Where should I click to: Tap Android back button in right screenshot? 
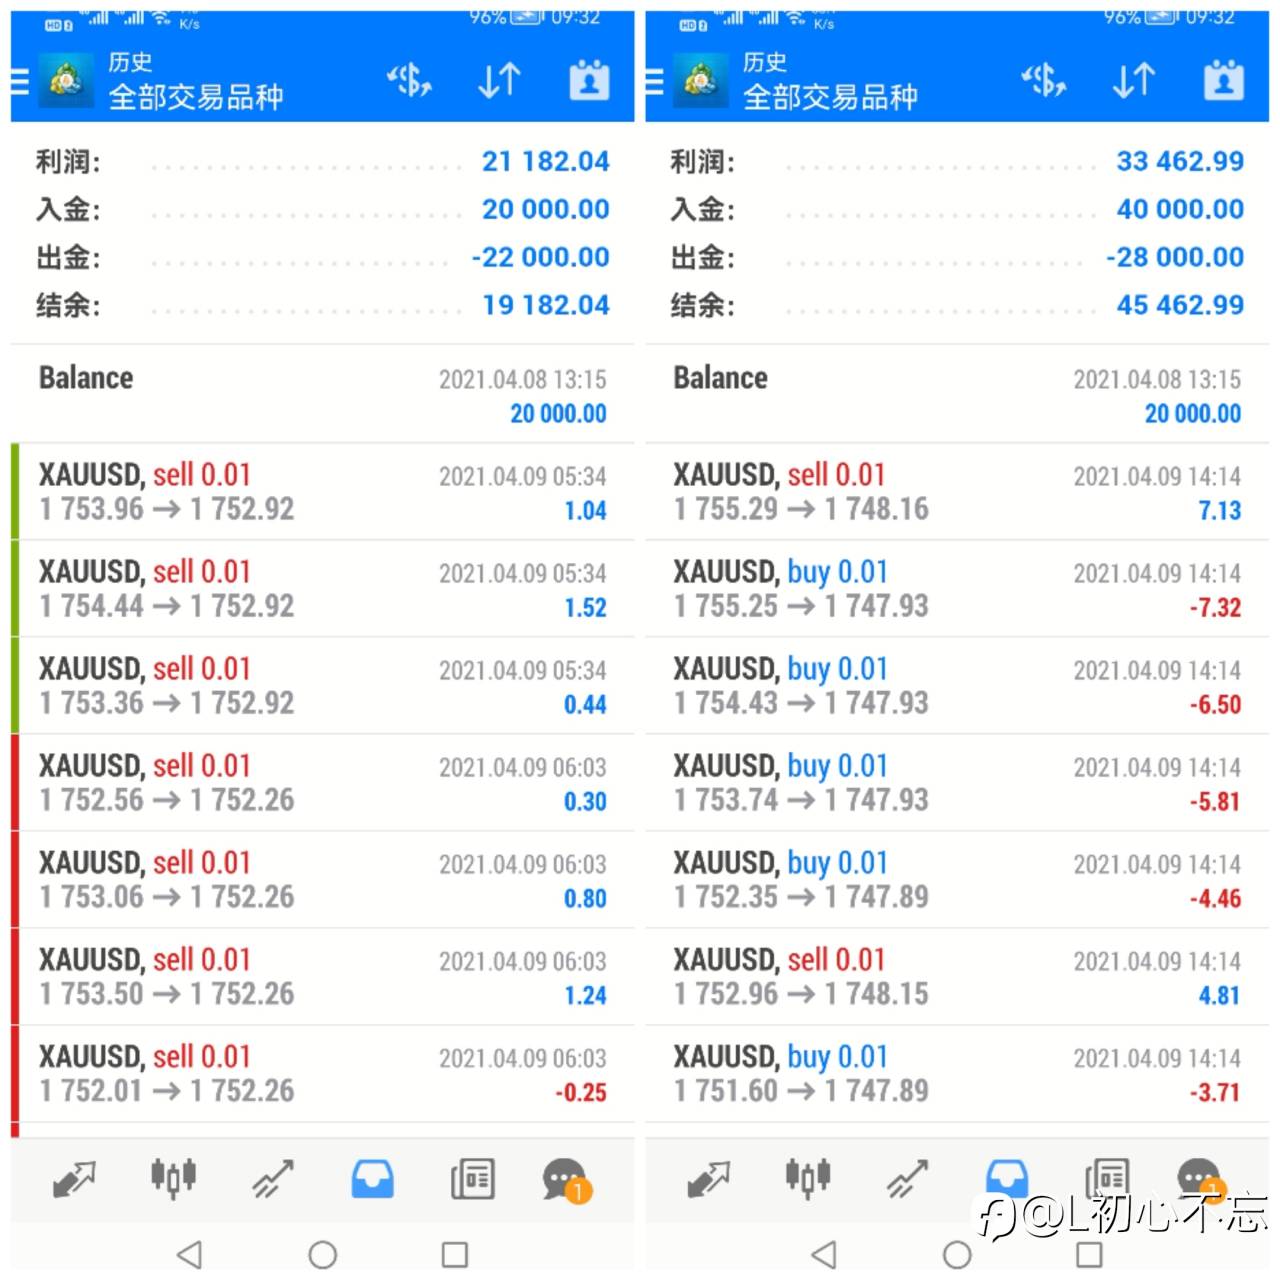pyautogui.click(x=824, y=1254)
